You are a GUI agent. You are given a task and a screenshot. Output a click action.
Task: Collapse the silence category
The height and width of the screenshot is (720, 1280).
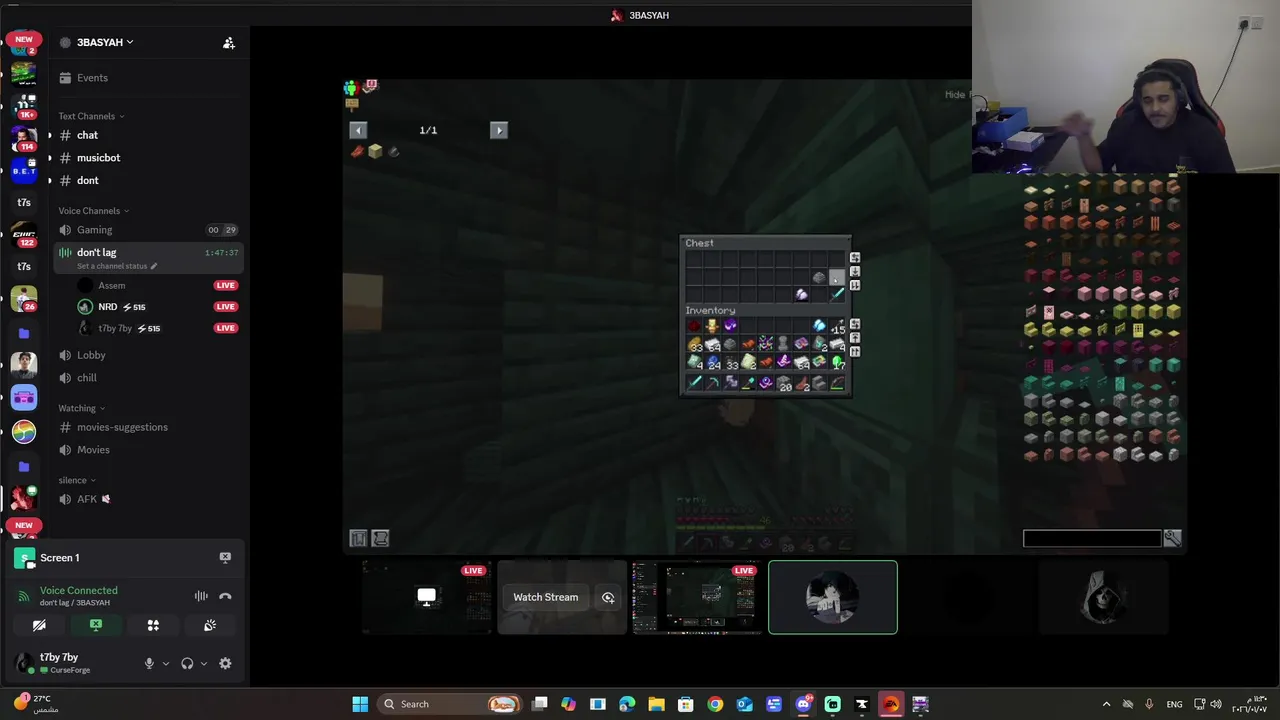pyautogui.click(x=77, y=480)
